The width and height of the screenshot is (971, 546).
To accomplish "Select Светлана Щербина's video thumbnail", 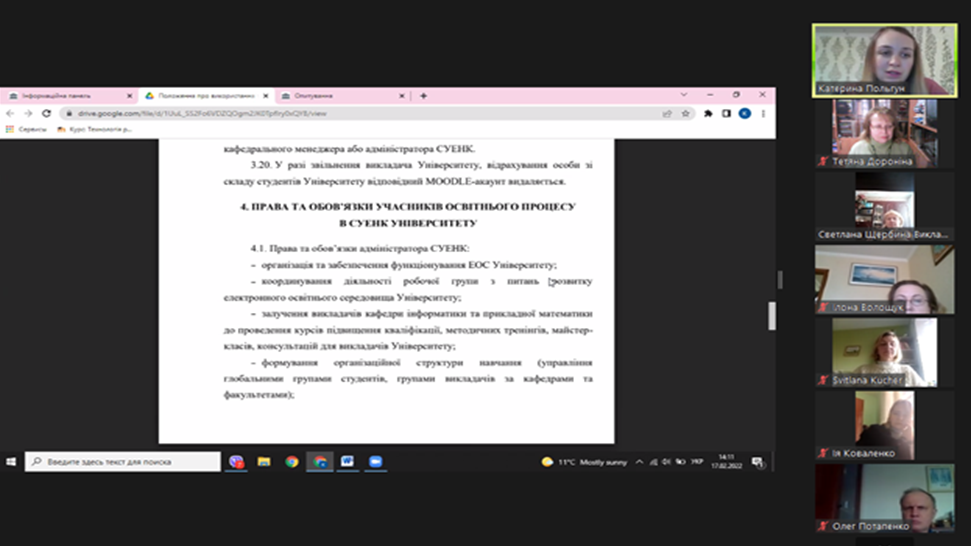I will pyautogui.click(x=884, y=207).
